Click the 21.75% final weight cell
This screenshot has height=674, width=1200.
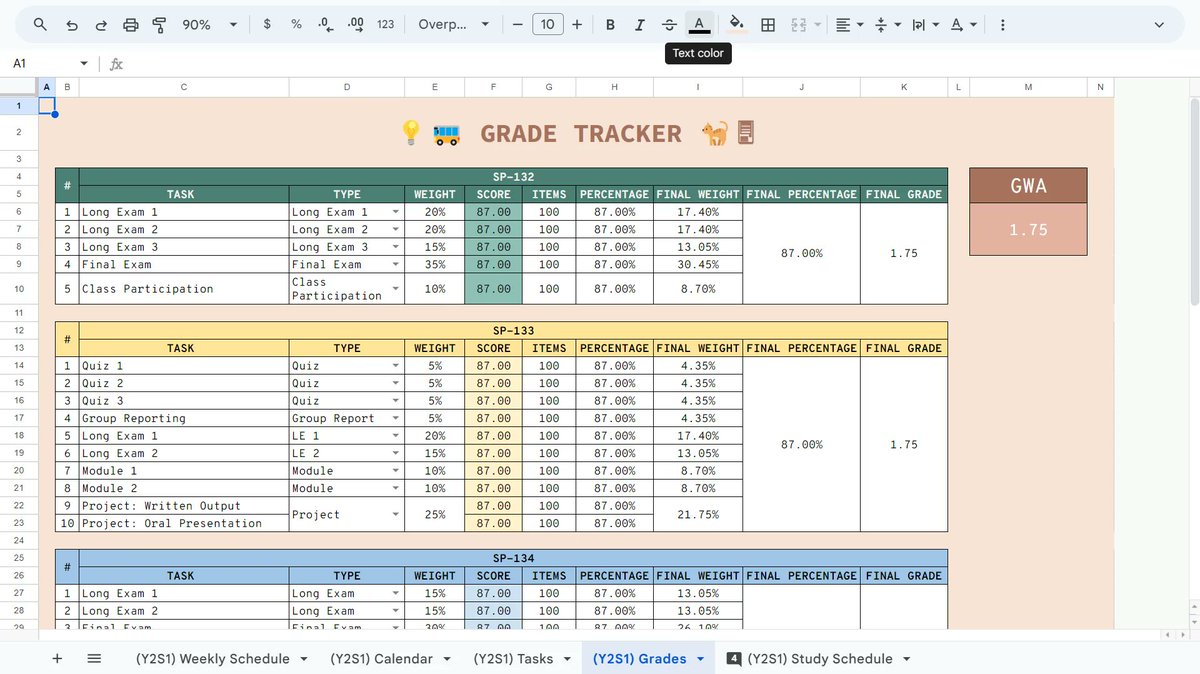[x=698, y=514]
